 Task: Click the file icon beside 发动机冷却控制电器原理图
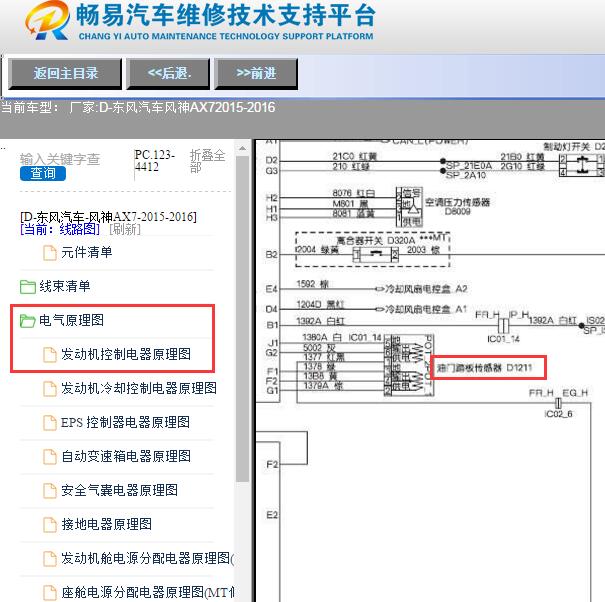pyautogui.click(x=50, y=389)
